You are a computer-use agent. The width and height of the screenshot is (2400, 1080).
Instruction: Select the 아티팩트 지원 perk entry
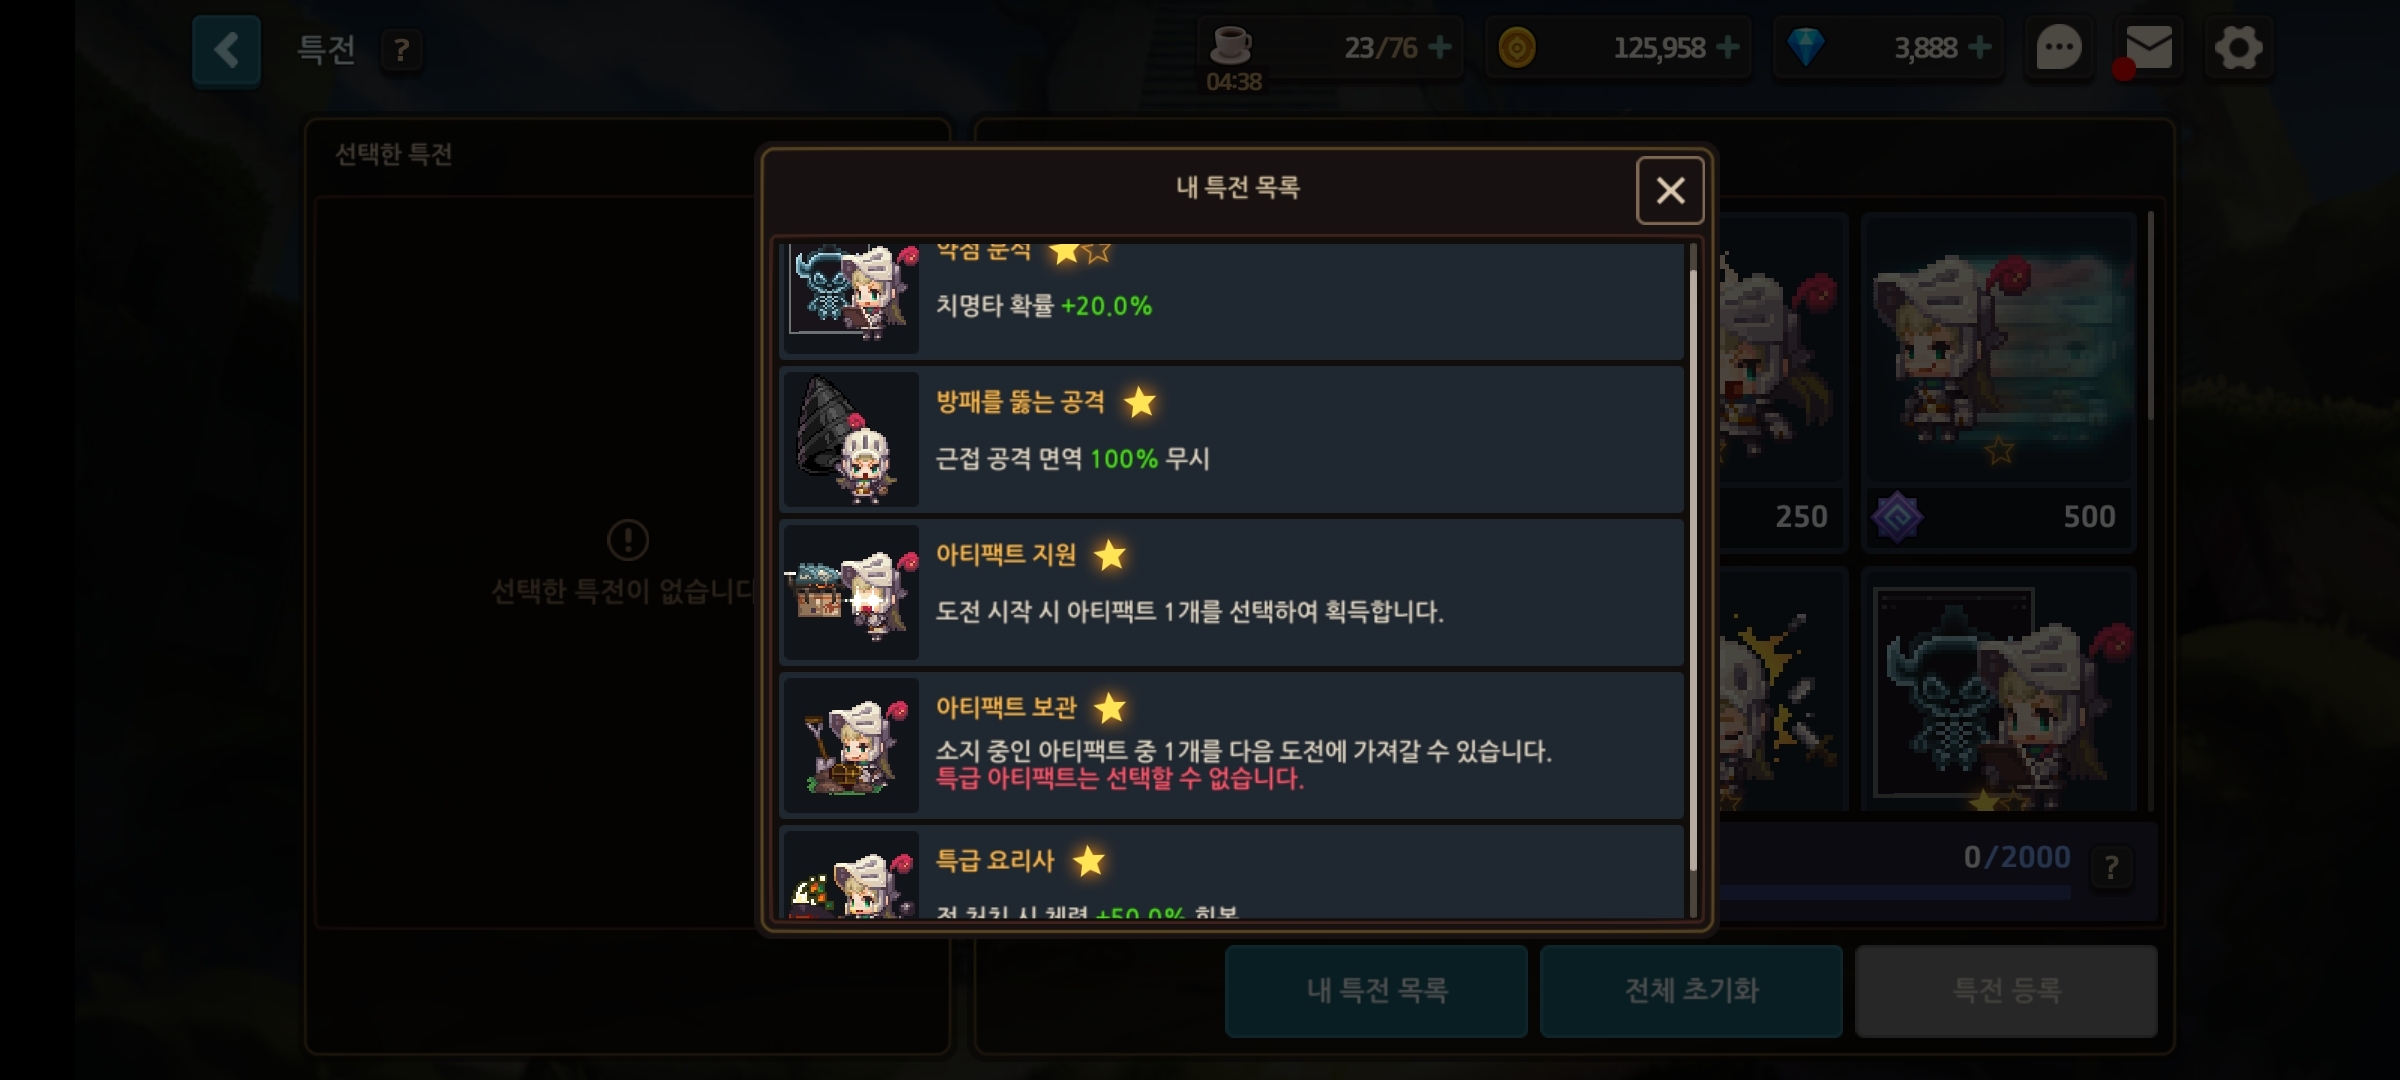(x=1232, y=593)
